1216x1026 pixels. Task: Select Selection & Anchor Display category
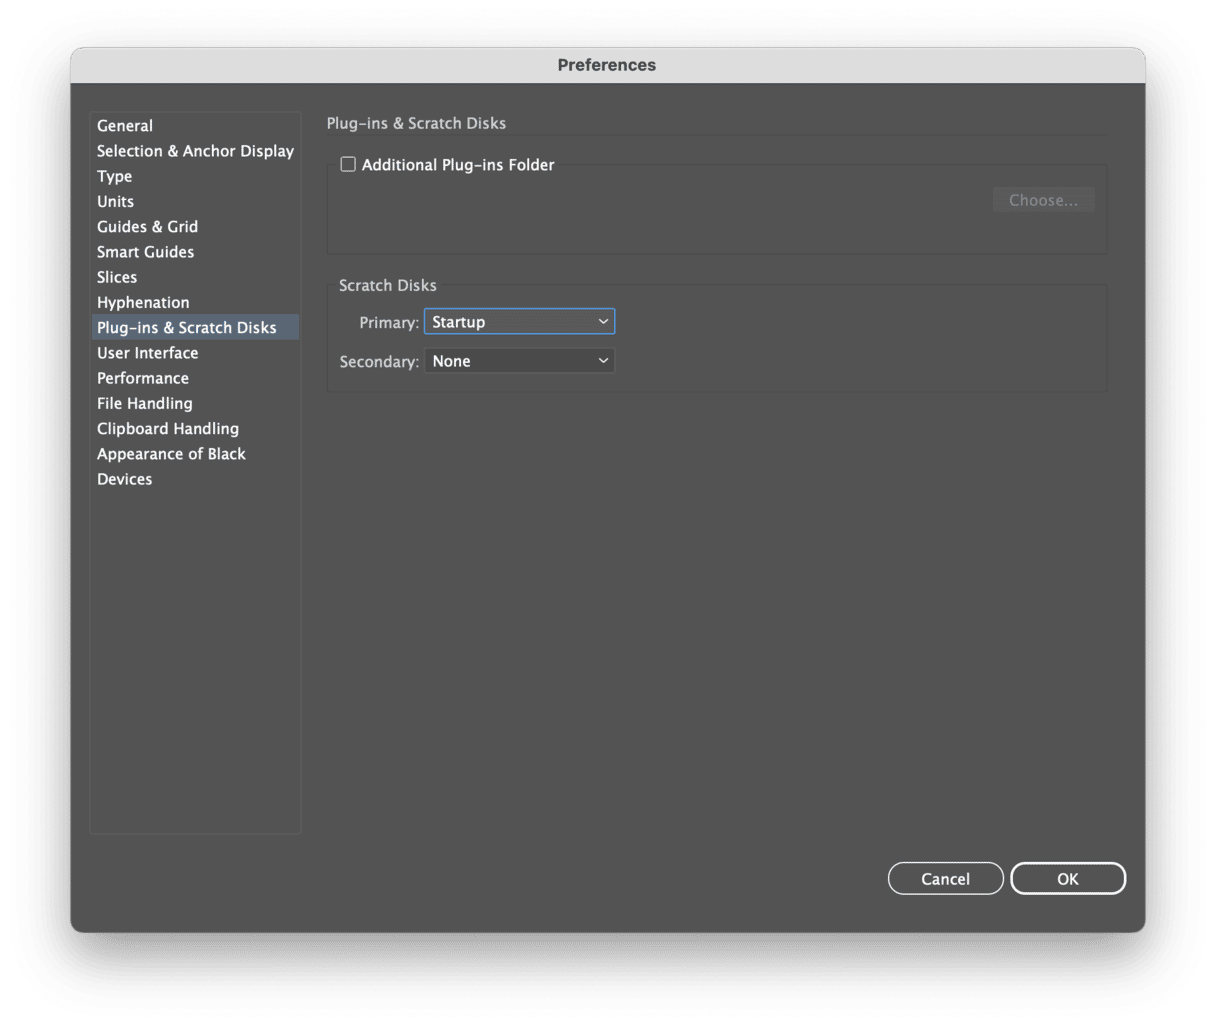pyautogui.click(x=195, y=150)
